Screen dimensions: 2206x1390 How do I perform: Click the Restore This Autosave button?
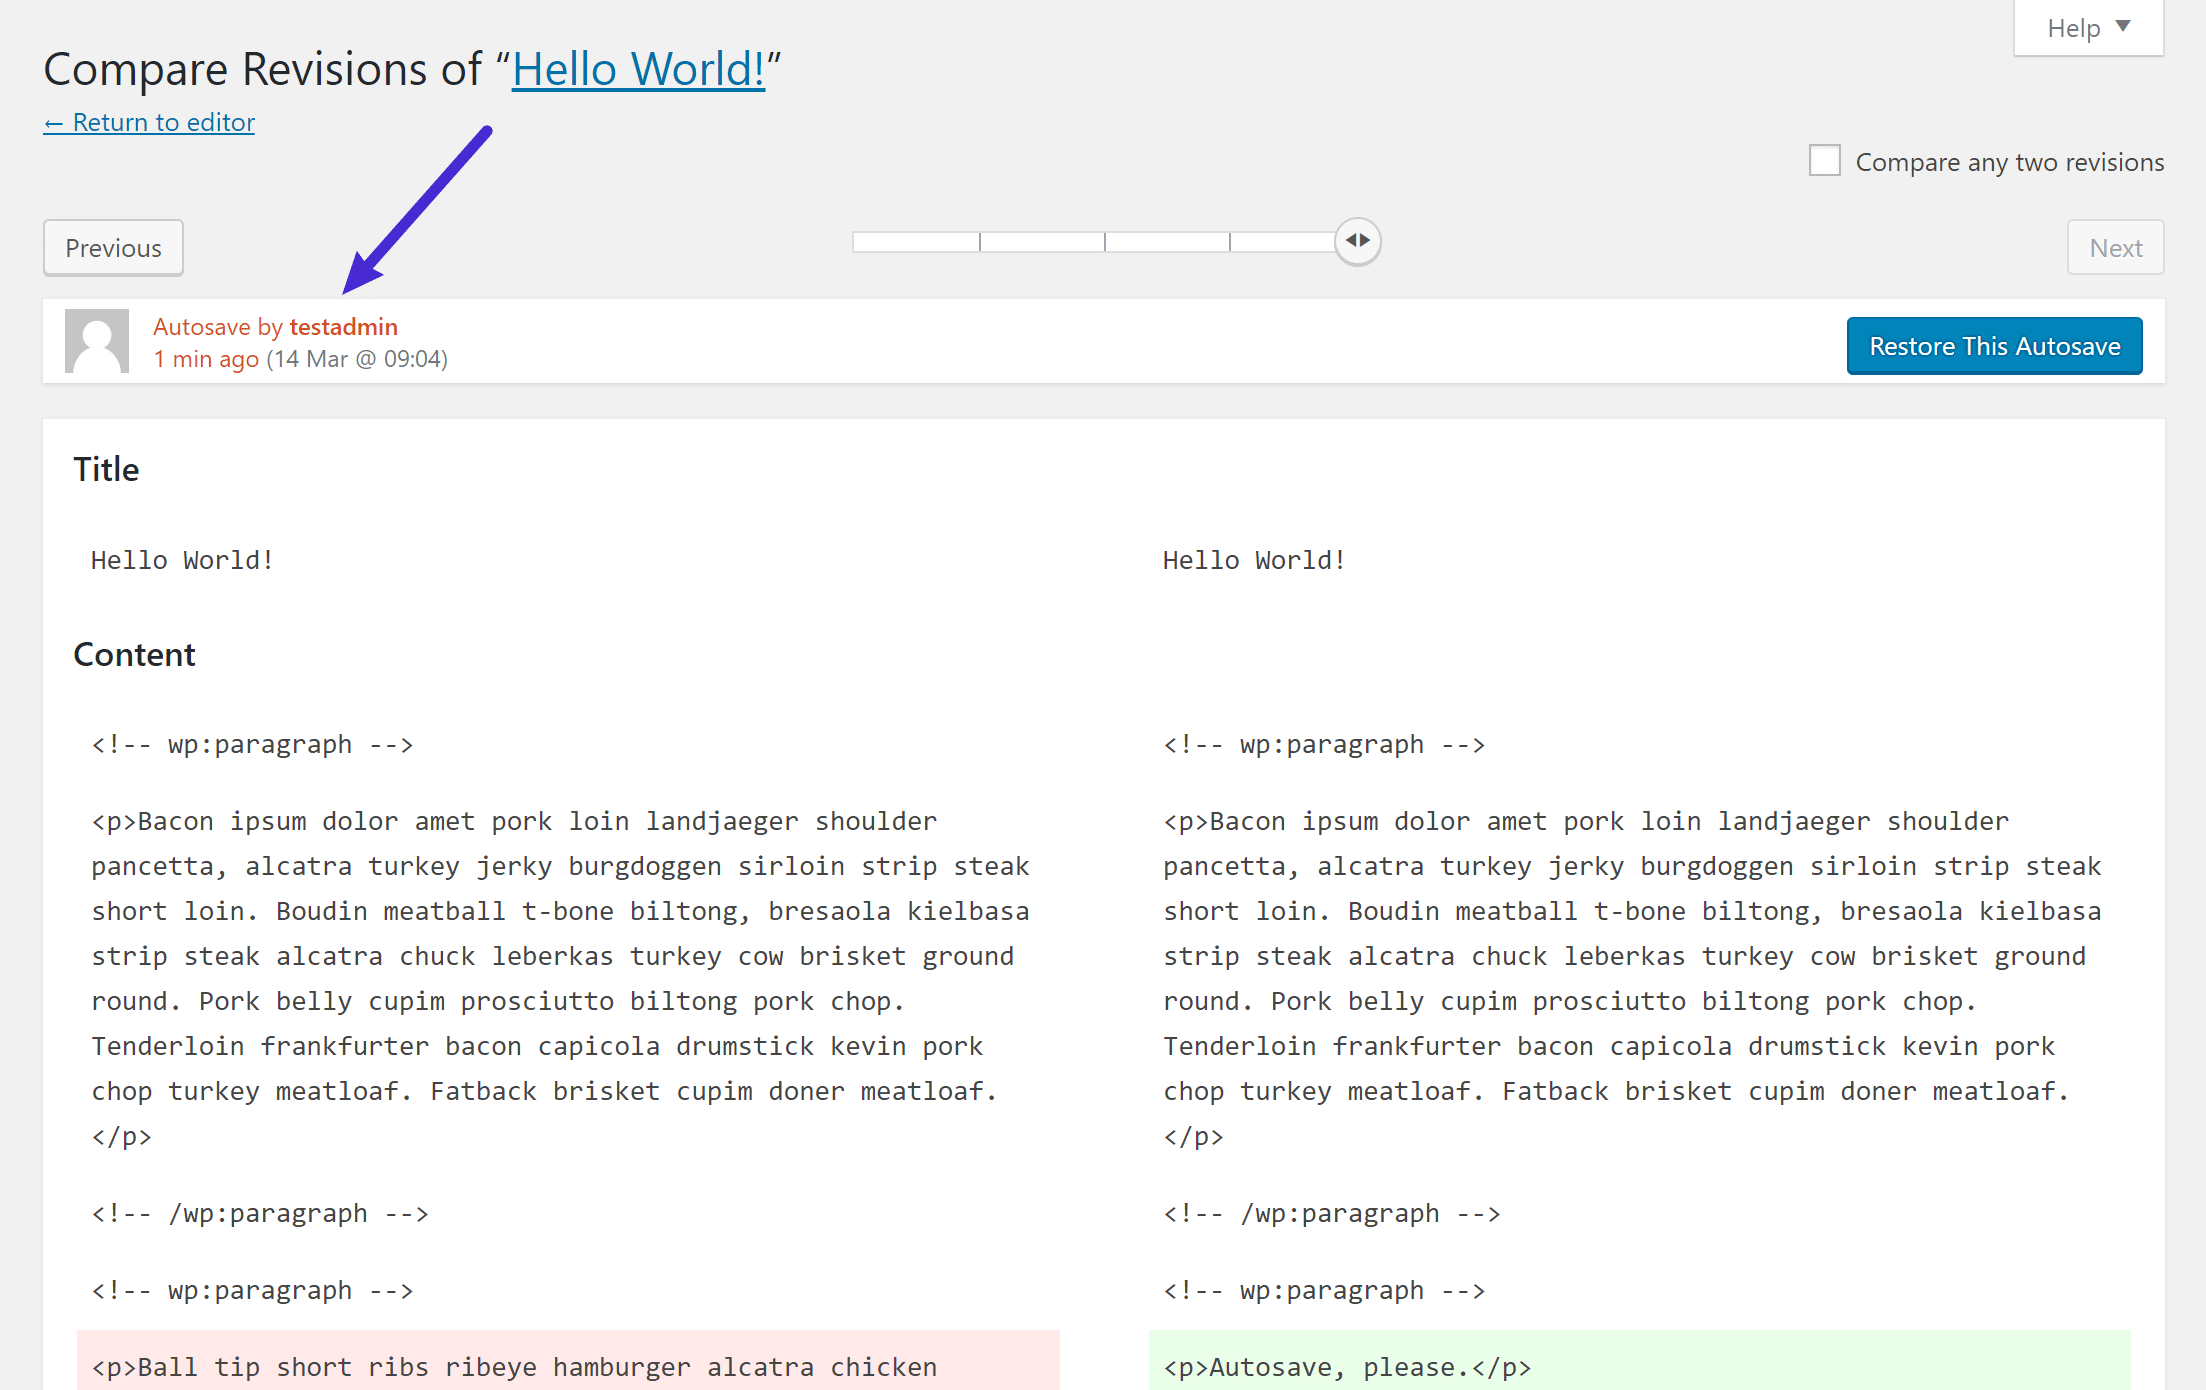1995,346
